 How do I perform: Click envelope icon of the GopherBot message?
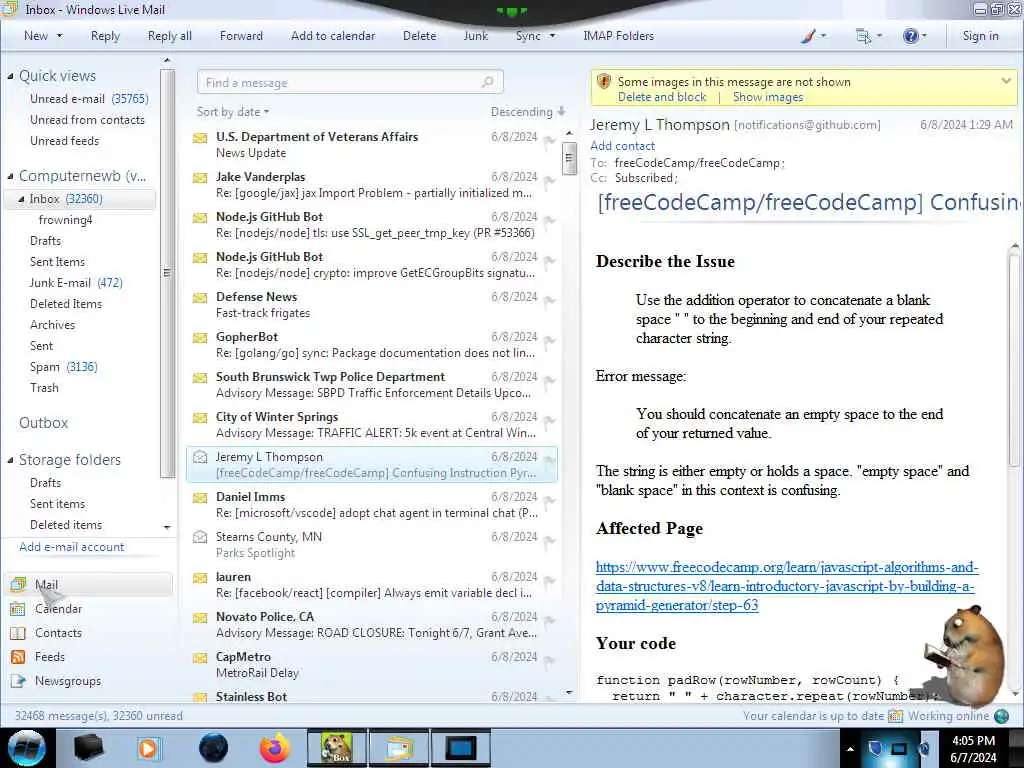click(200, 338)
